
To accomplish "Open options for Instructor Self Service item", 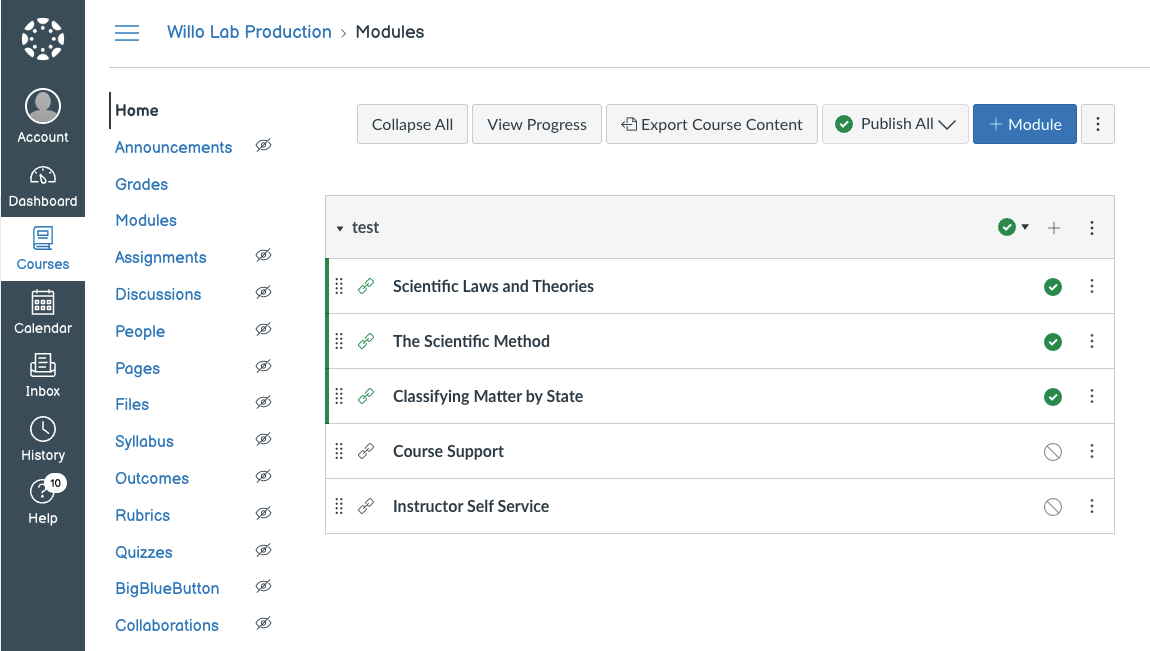I will point(1091,506).
